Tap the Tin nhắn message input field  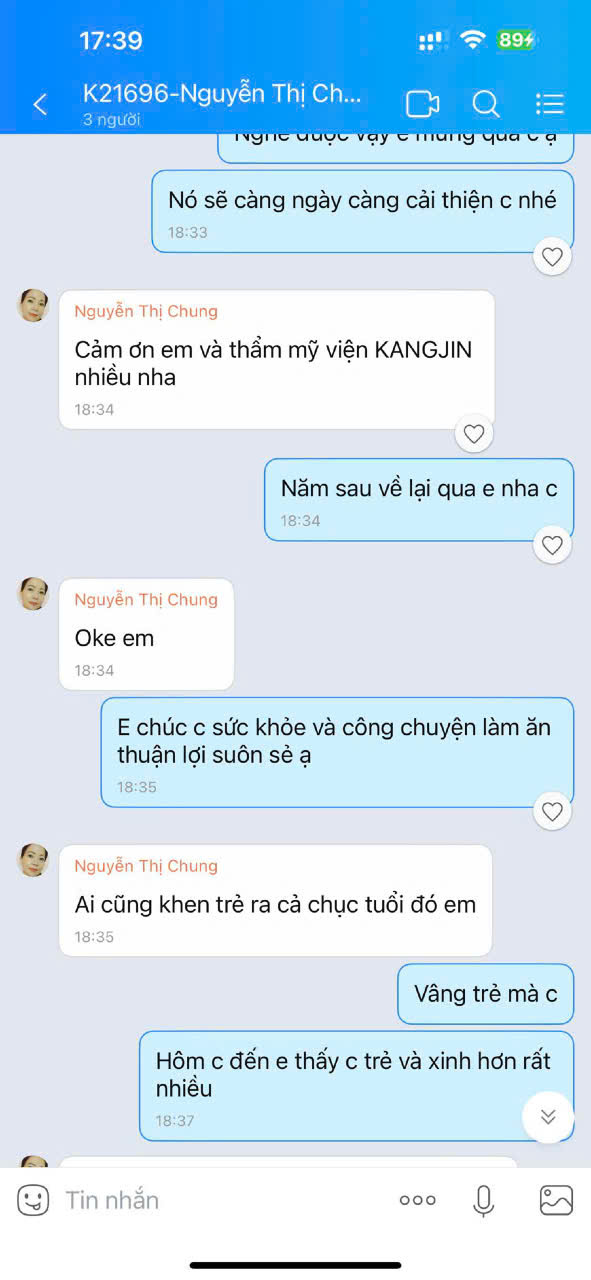click(220, 1200)
